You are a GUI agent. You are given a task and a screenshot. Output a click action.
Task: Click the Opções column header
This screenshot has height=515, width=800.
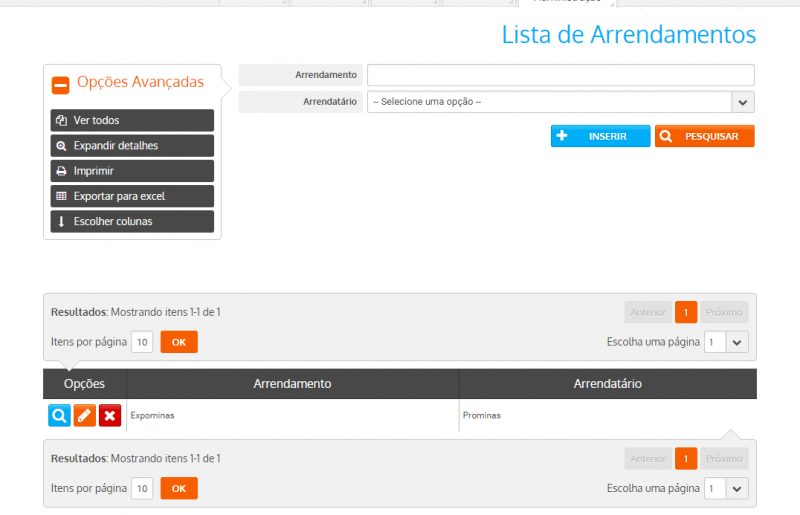(x=84, y=384)
